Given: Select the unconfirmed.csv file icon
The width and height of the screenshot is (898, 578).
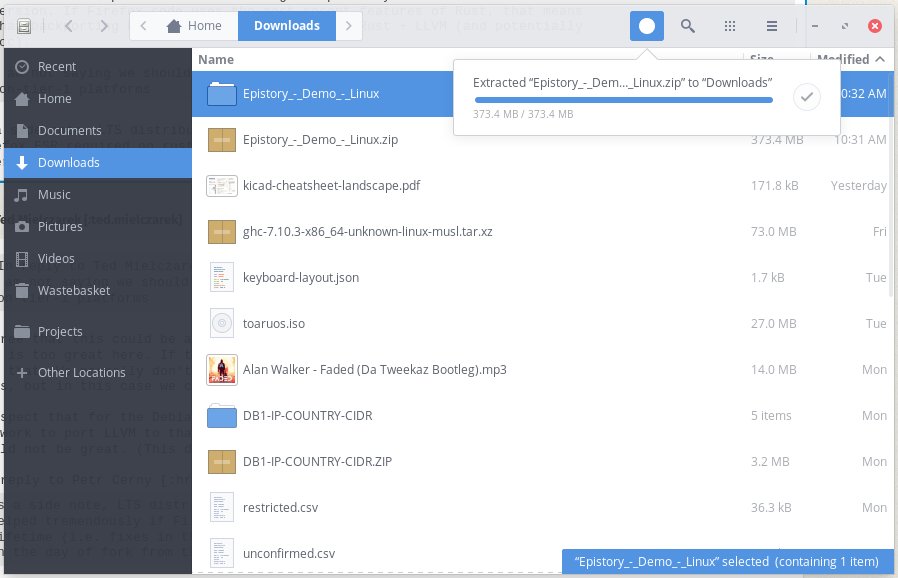Looking at the screenshot, I should (222, 553).
